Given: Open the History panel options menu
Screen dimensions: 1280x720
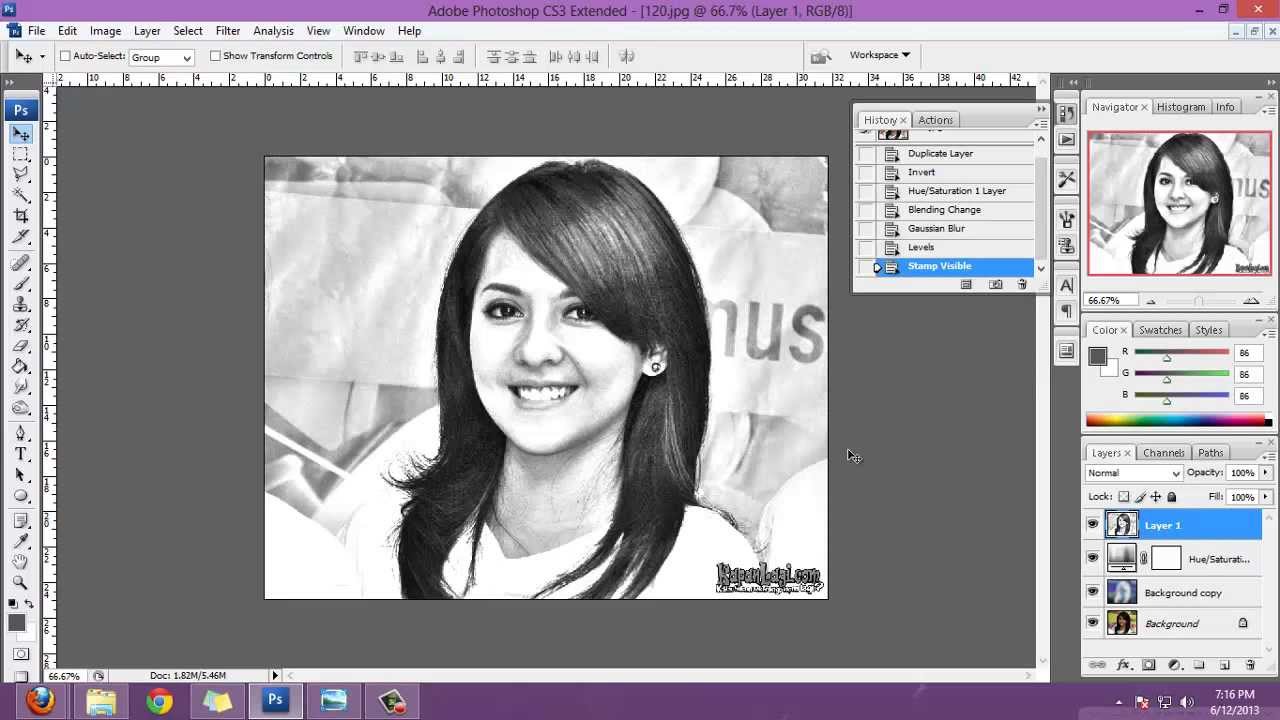Looking at the screenshot, I should pyautogui.click(x=1042, y=124).
